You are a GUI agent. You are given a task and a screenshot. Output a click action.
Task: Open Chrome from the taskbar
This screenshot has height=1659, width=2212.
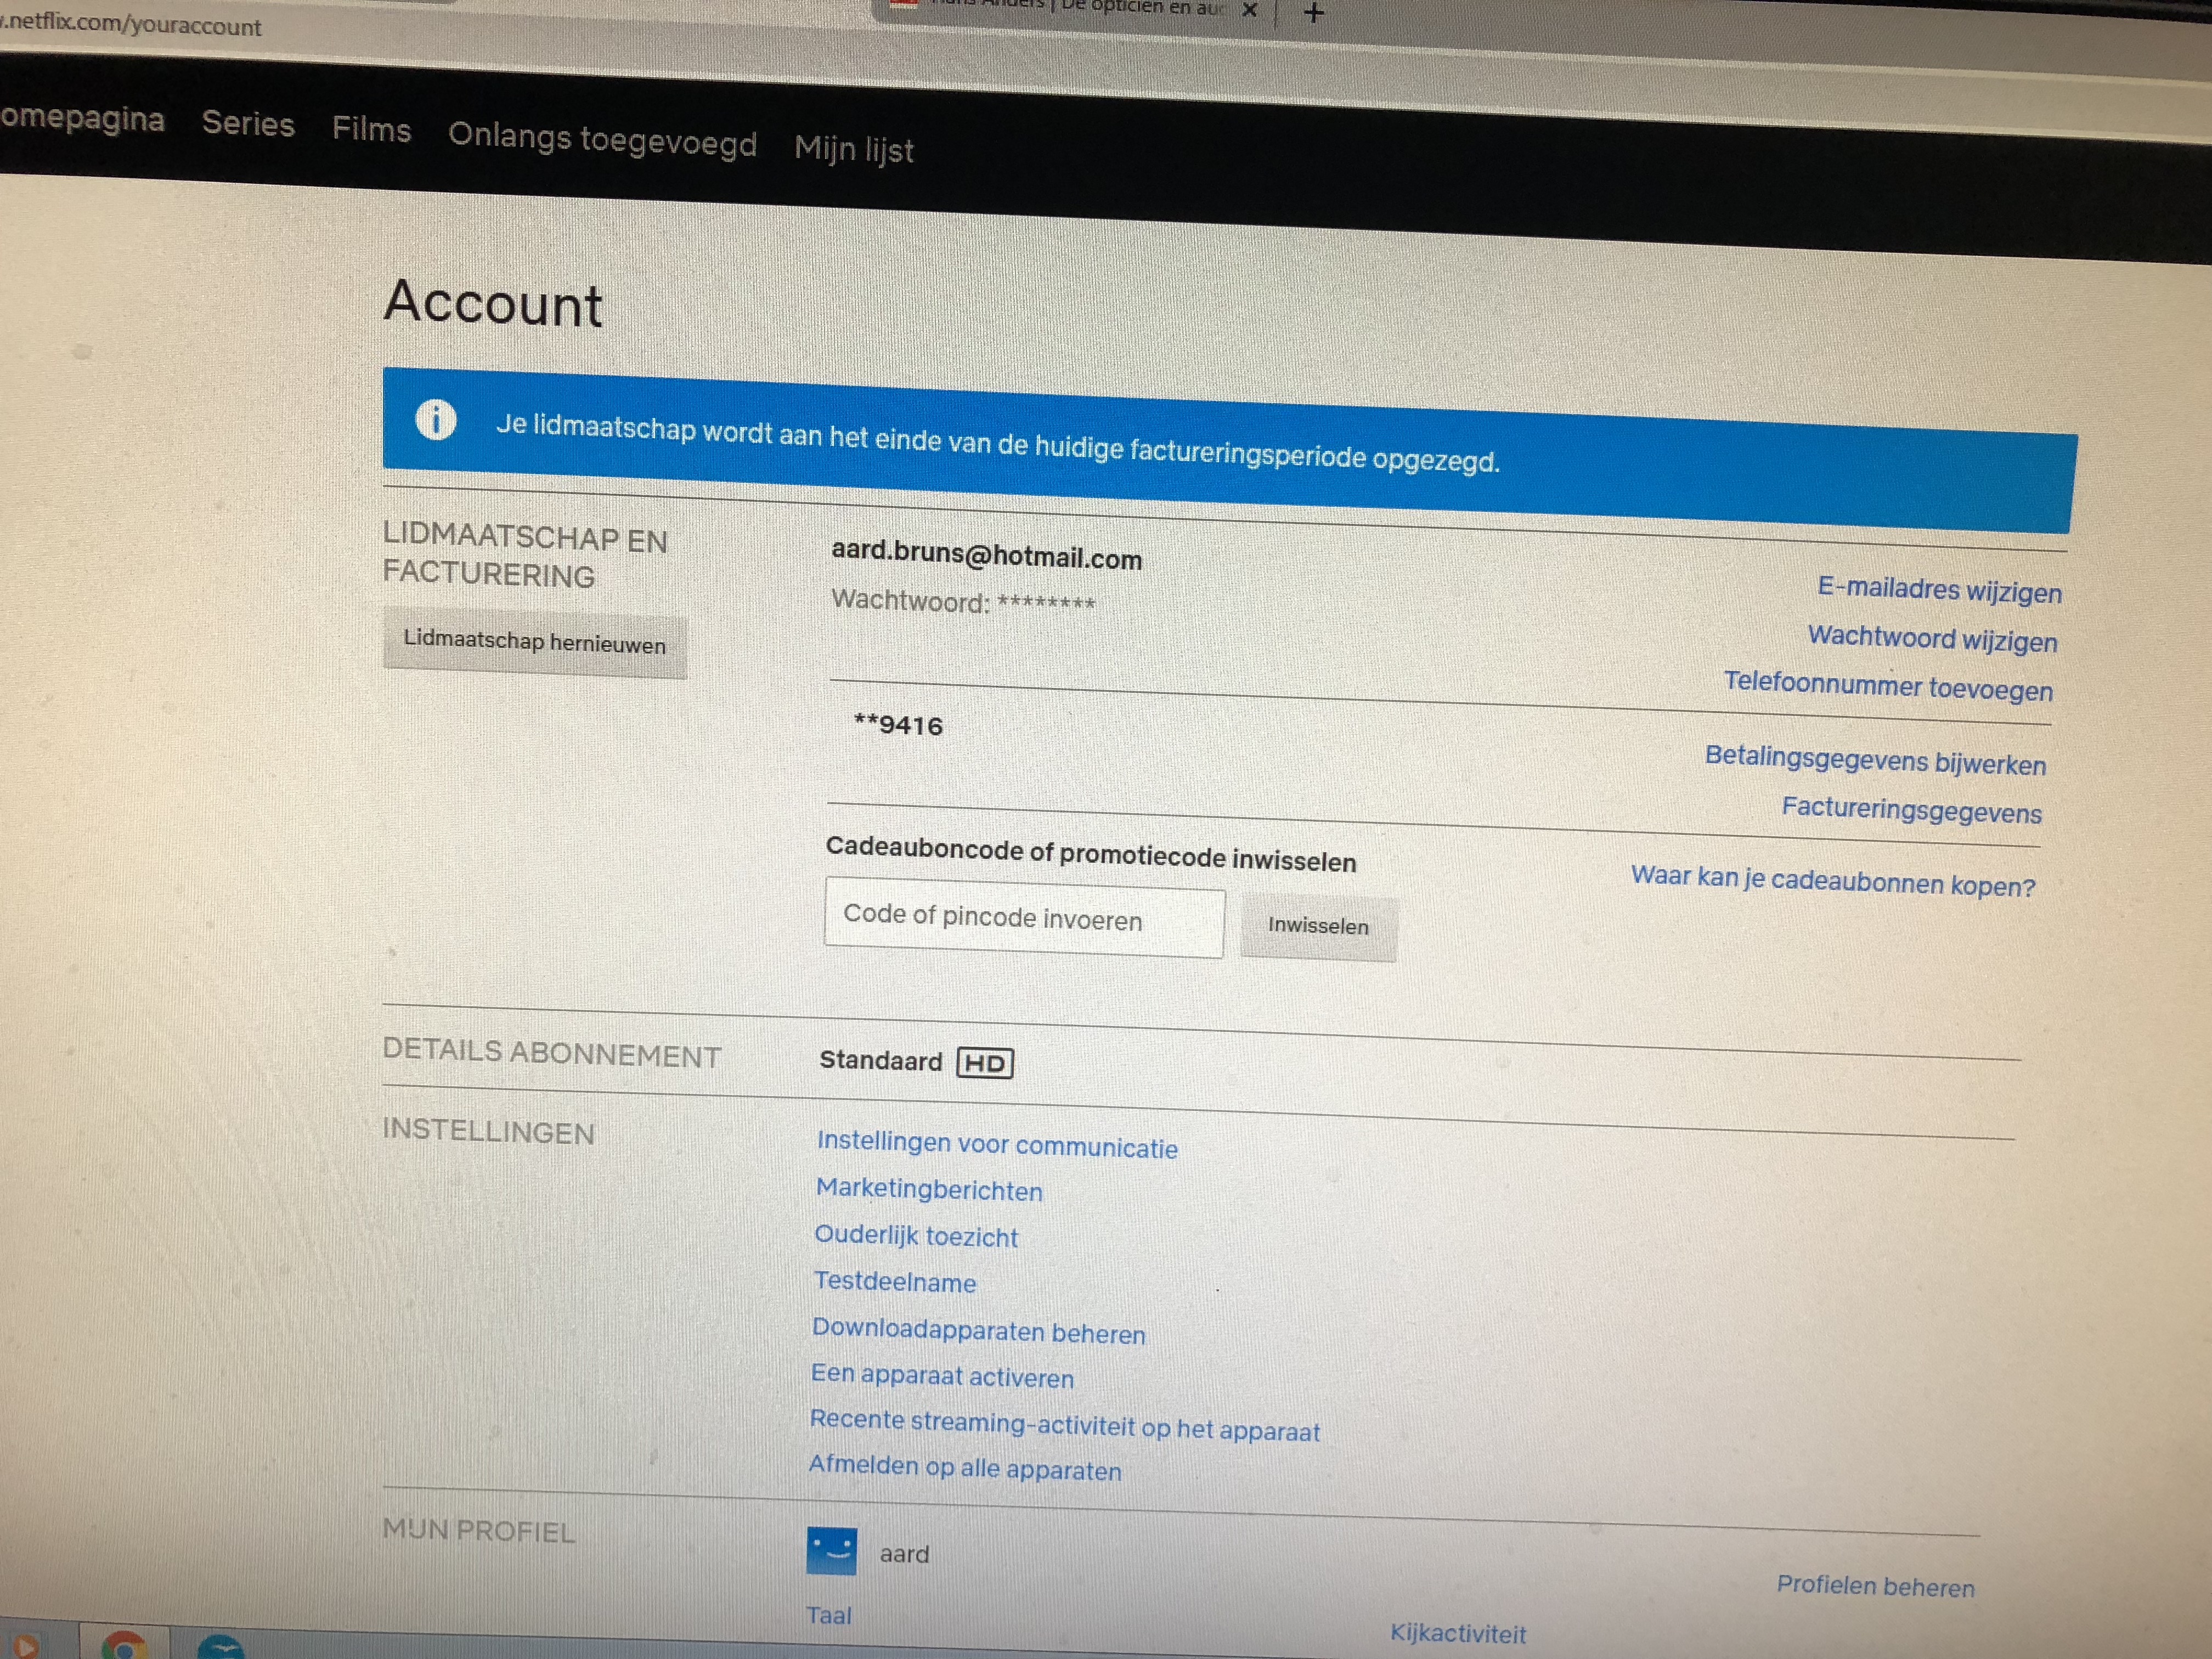click(125, 1645)
